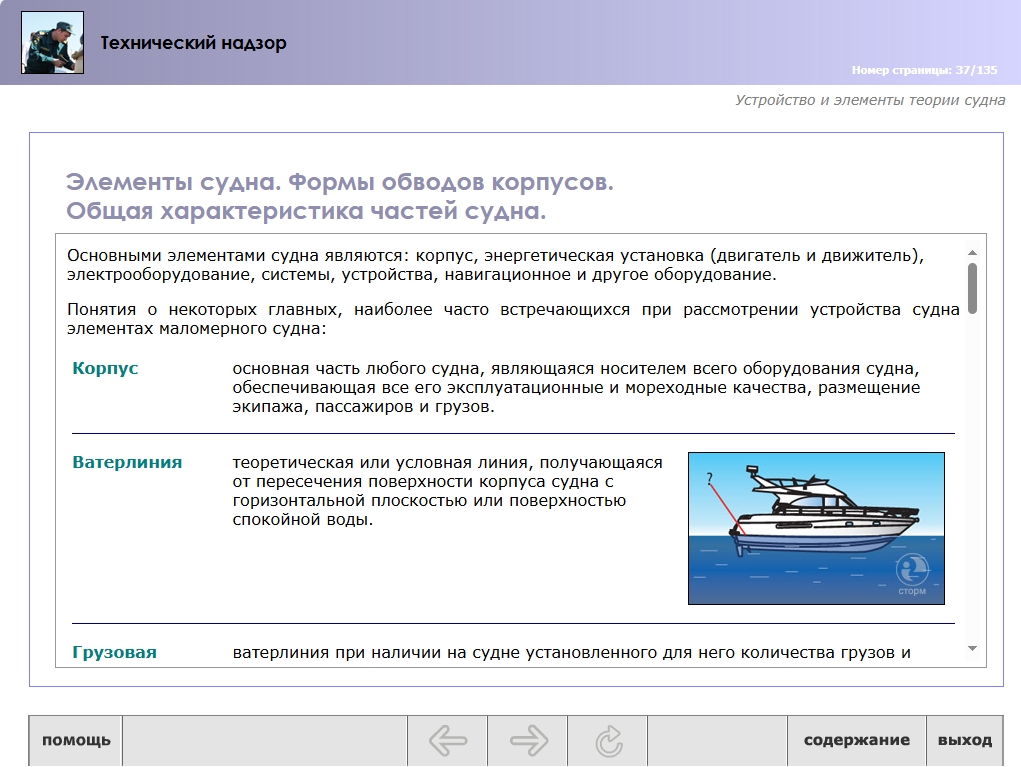
Task: Exit the course via выход button
Action: (964, 740)
